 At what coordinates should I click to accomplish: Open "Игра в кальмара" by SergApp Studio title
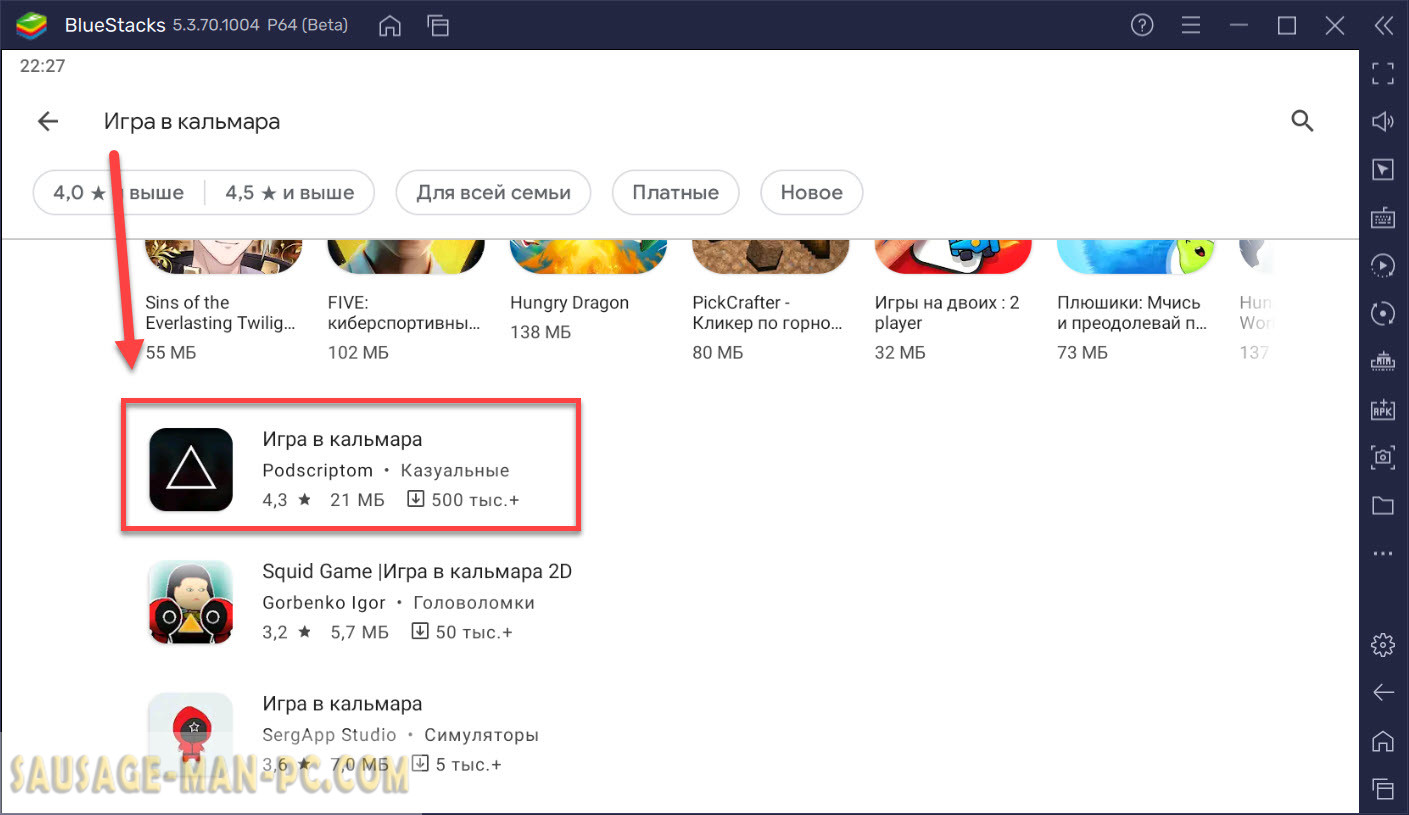pyautogui.click(x=342, y=703)
